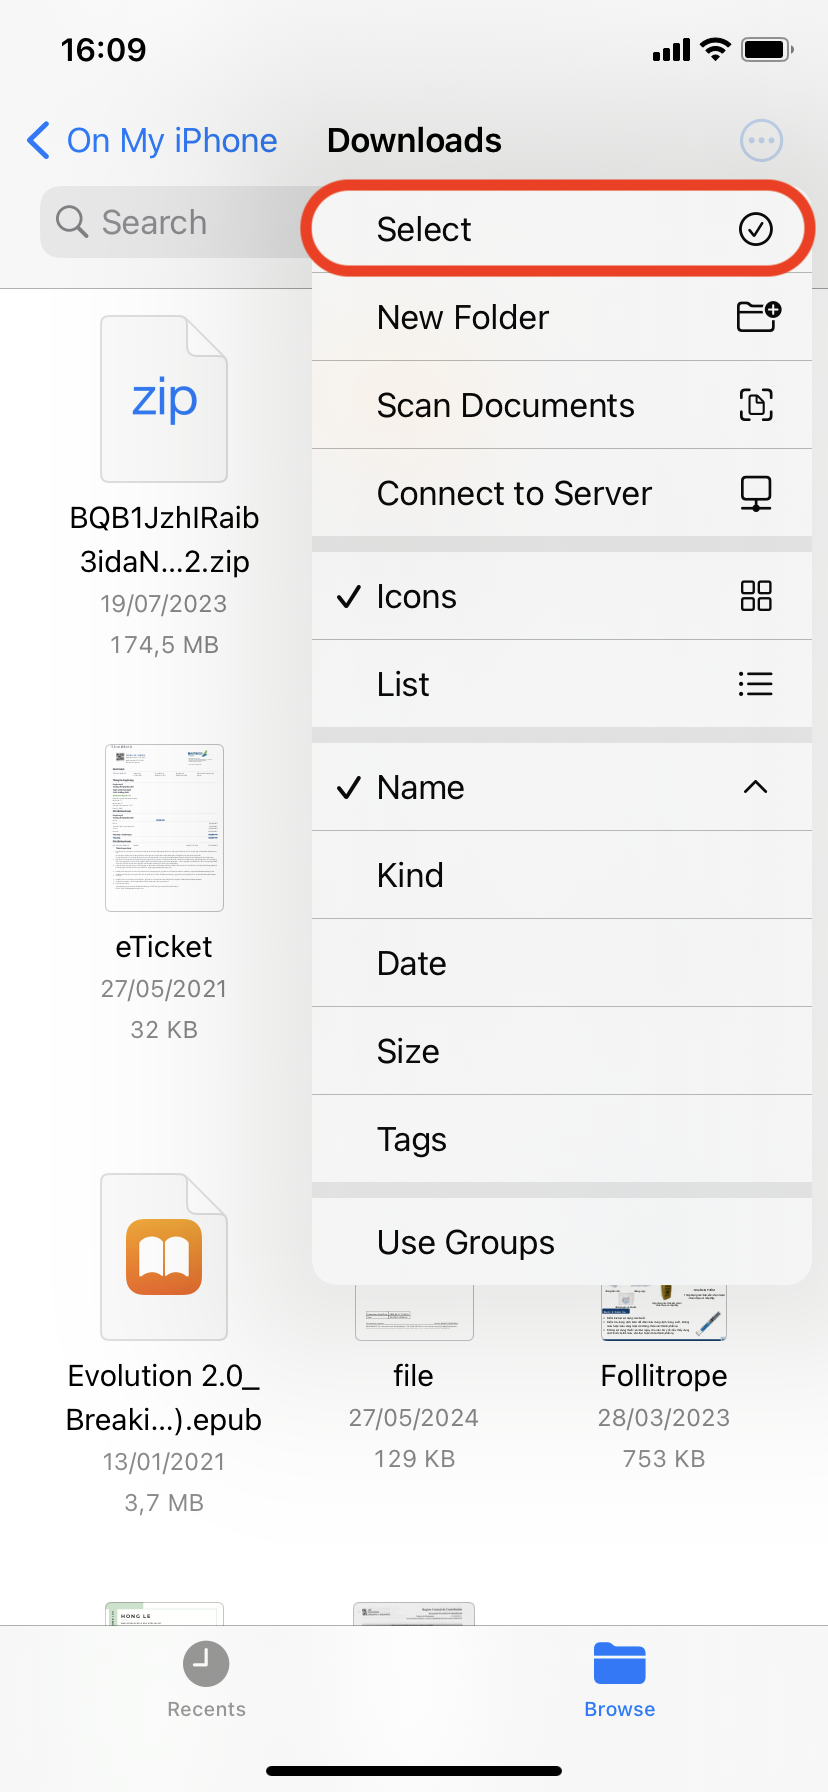
Task: Choose New Folder menu entry
Action: (562, 317)
